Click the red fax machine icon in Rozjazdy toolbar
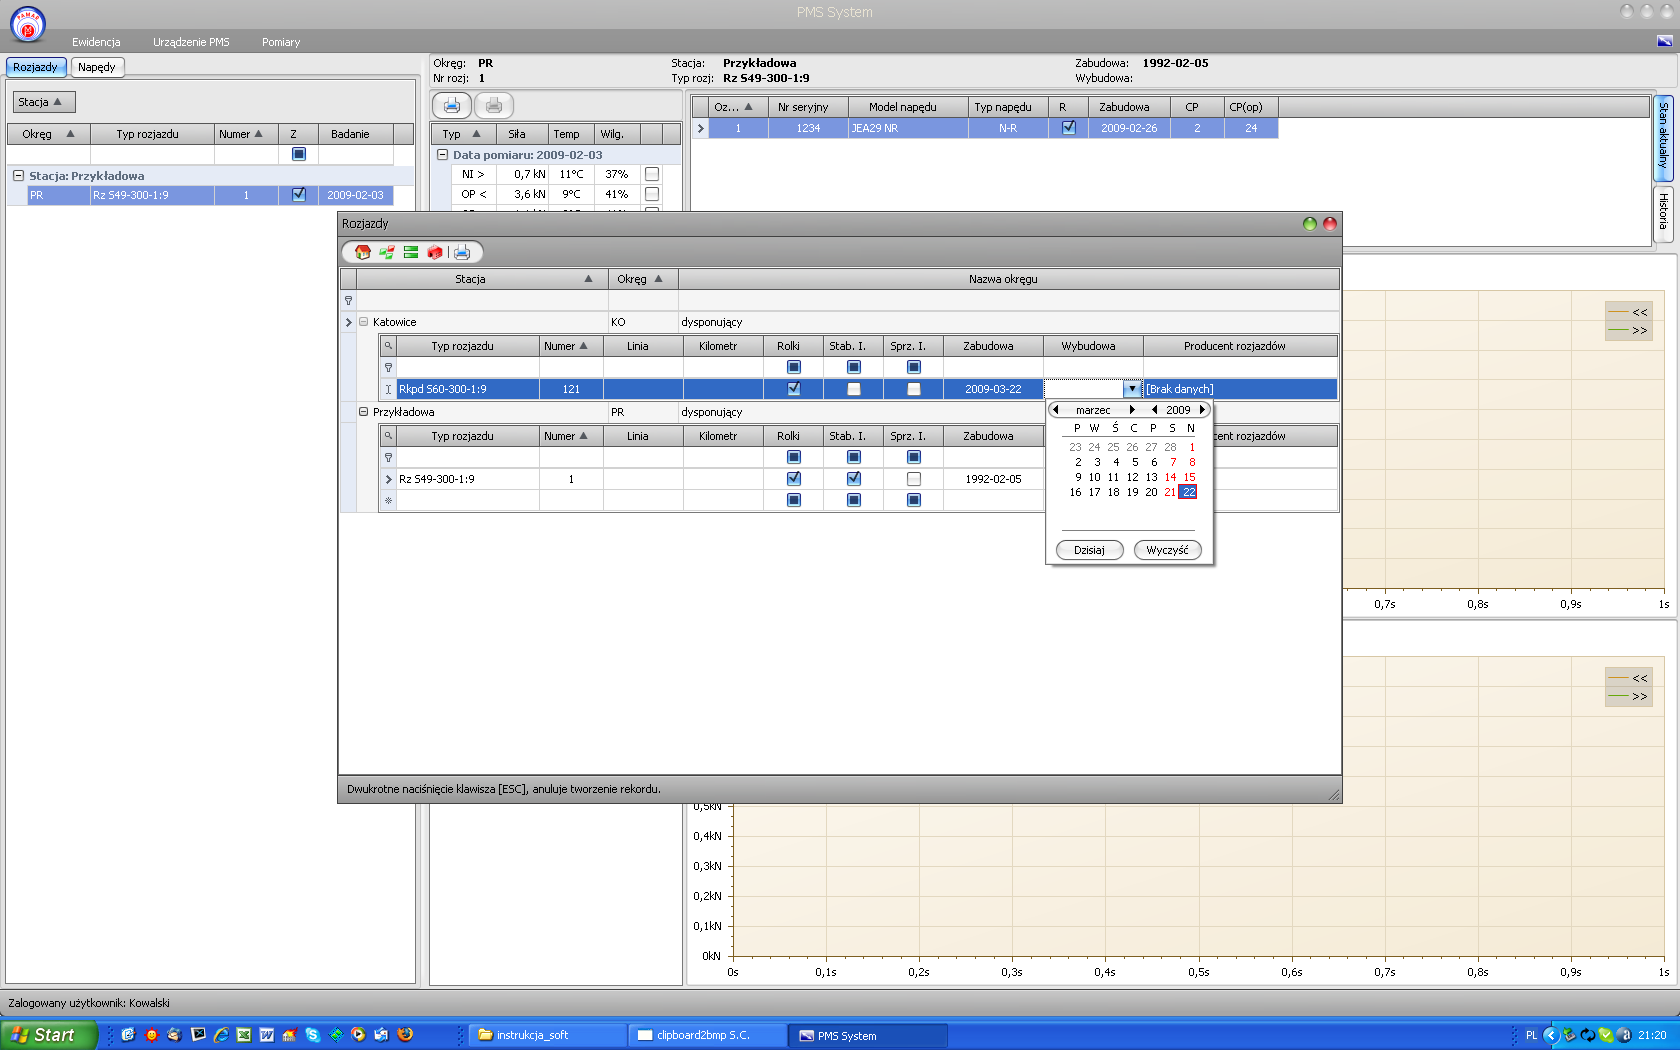Image resolution: width=1680 pixels, height=1050 pixels. [435, 252]
